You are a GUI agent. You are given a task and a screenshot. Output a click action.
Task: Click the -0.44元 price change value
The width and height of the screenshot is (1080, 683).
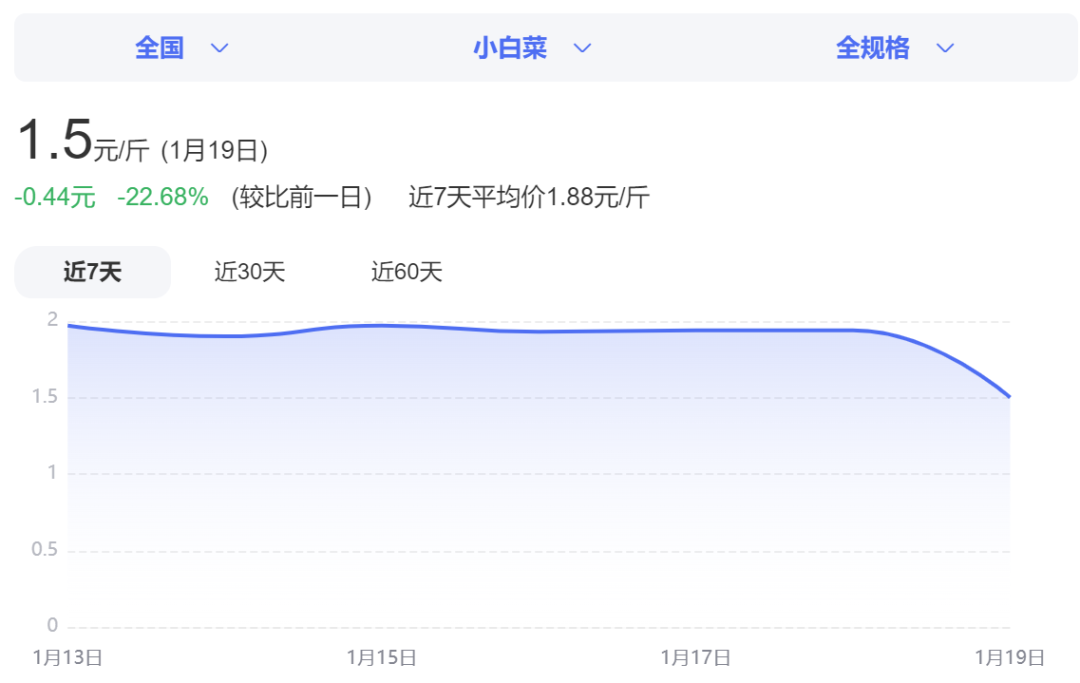[x=55, y=197]
